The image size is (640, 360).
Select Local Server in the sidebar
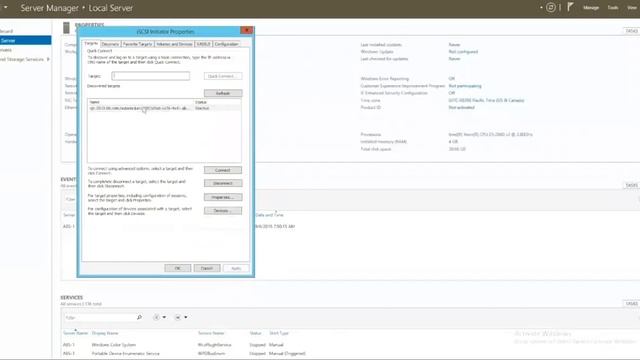(25, 40)
